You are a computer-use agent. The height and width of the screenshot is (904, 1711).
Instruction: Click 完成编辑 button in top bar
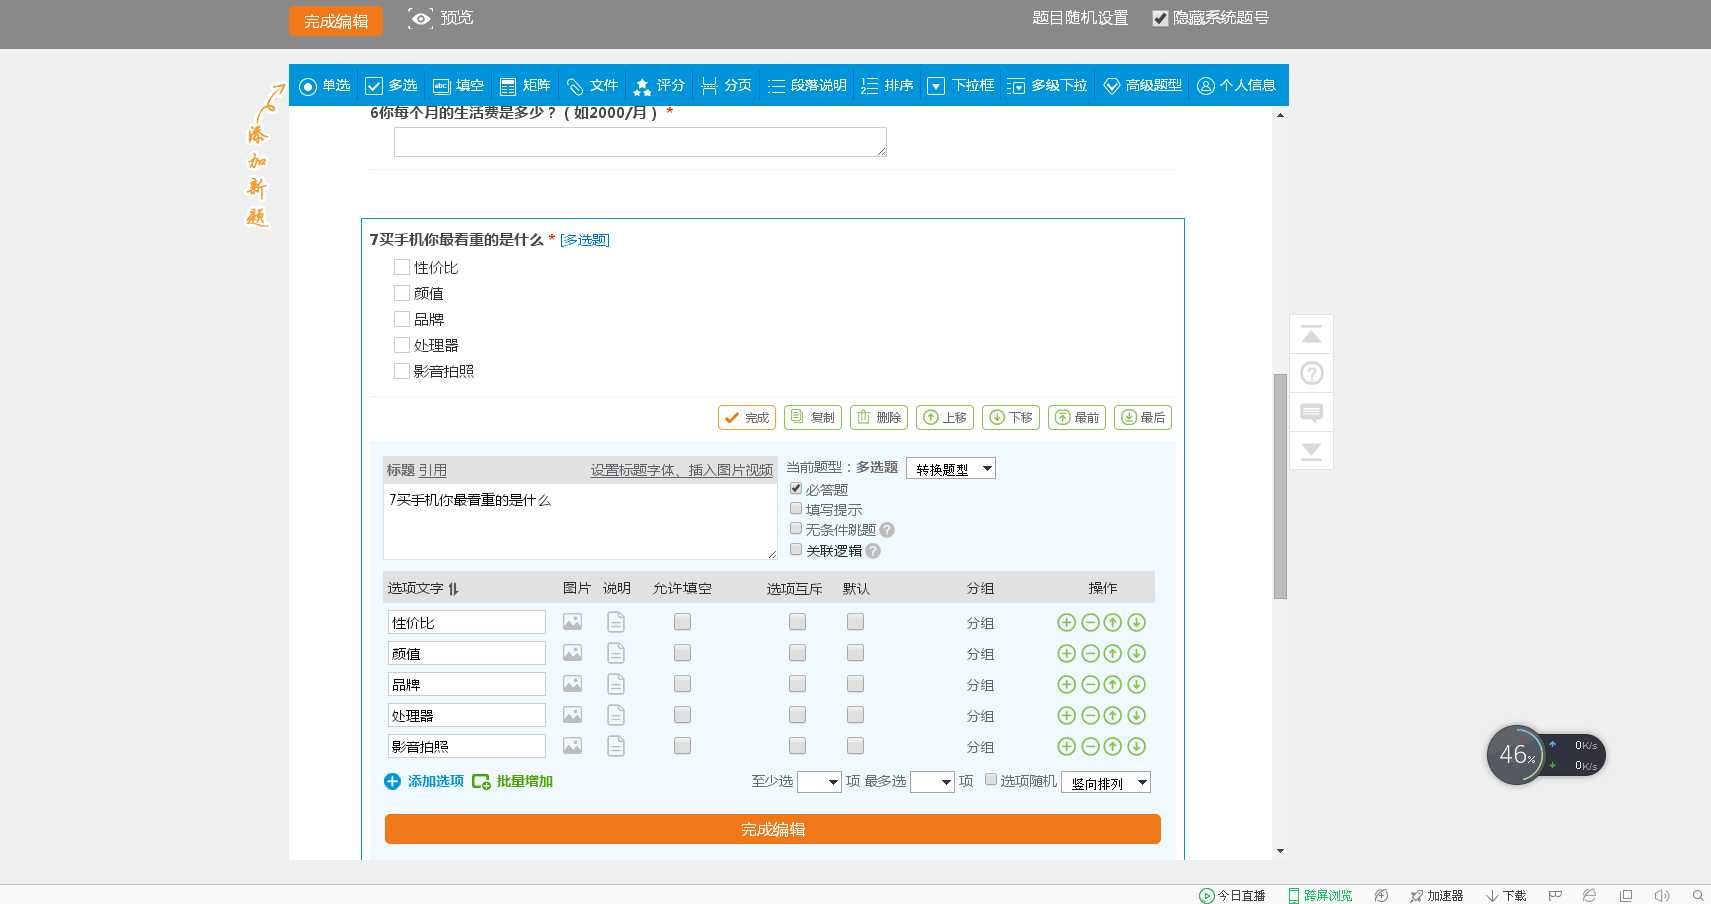tap(336, 21)
